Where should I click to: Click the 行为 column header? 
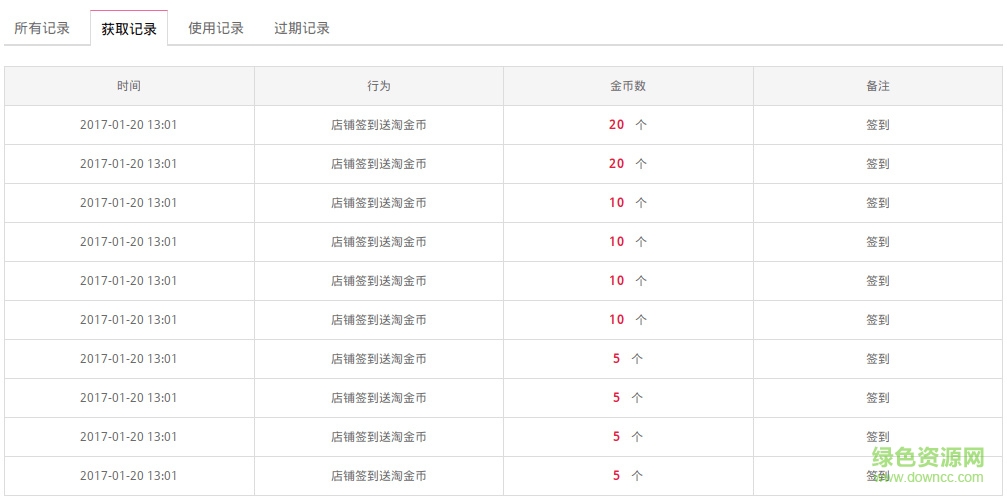(x=379, y=86)
